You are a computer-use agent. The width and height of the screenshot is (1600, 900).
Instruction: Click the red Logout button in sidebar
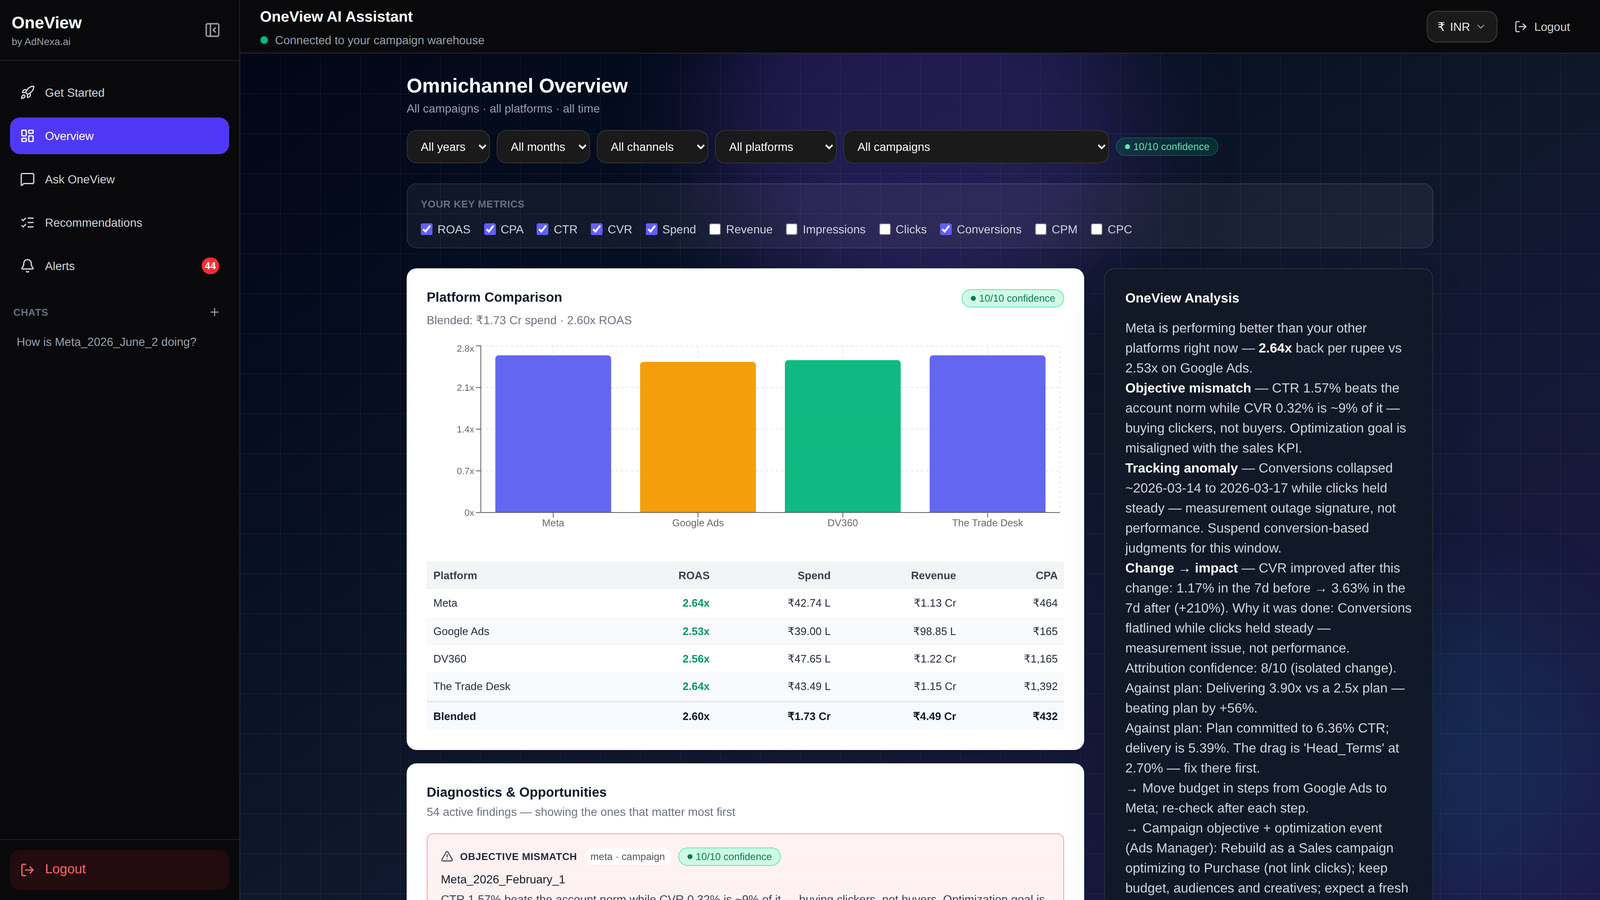point(119,869)
